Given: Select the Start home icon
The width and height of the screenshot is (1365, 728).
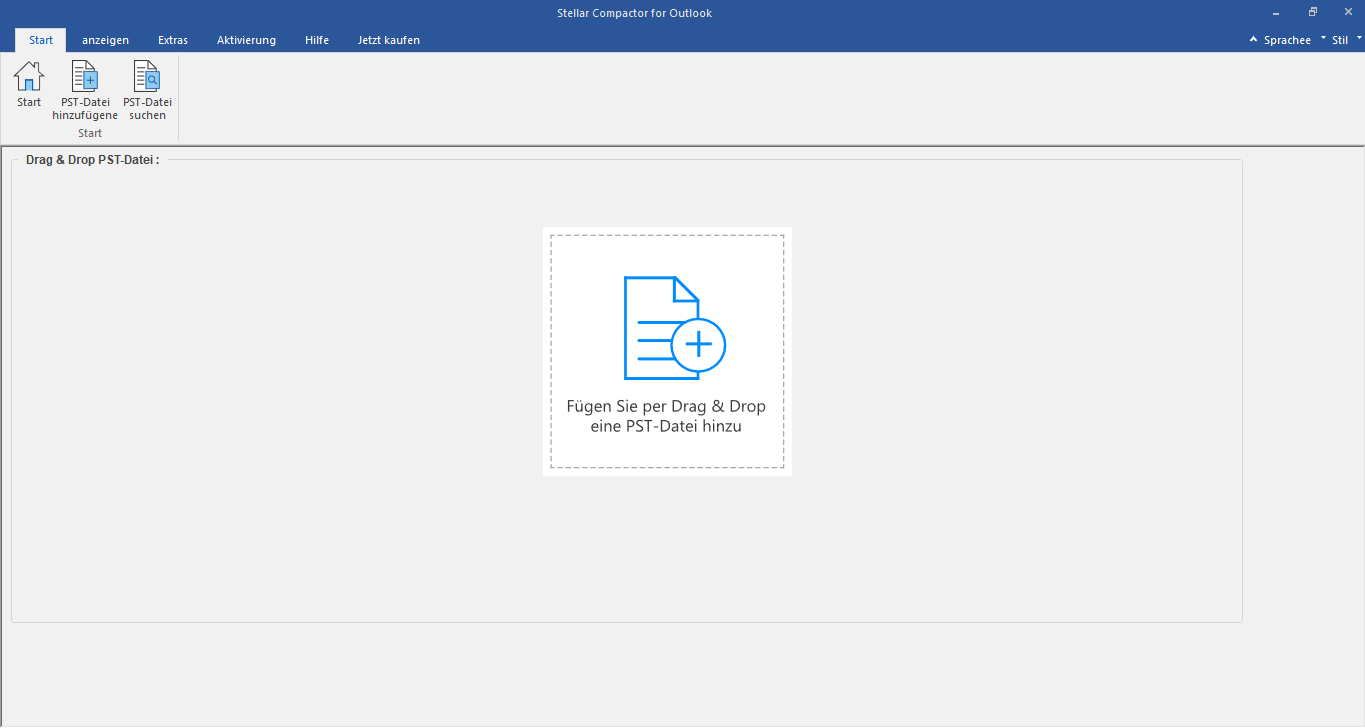Looking at the screenshot, I should click(28, 80).
